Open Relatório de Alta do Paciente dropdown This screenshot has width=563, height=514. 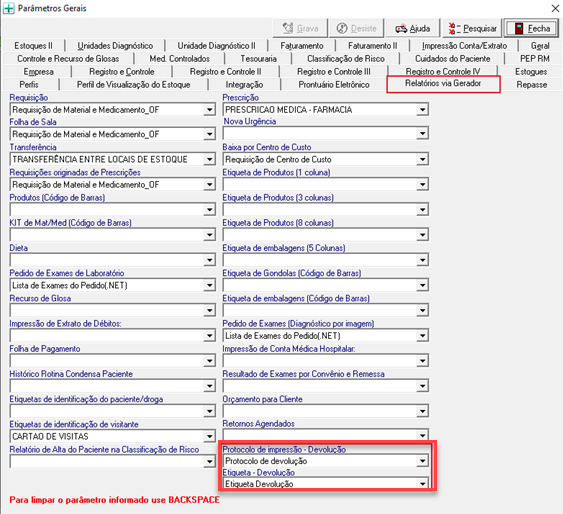[x=209, y=462]
